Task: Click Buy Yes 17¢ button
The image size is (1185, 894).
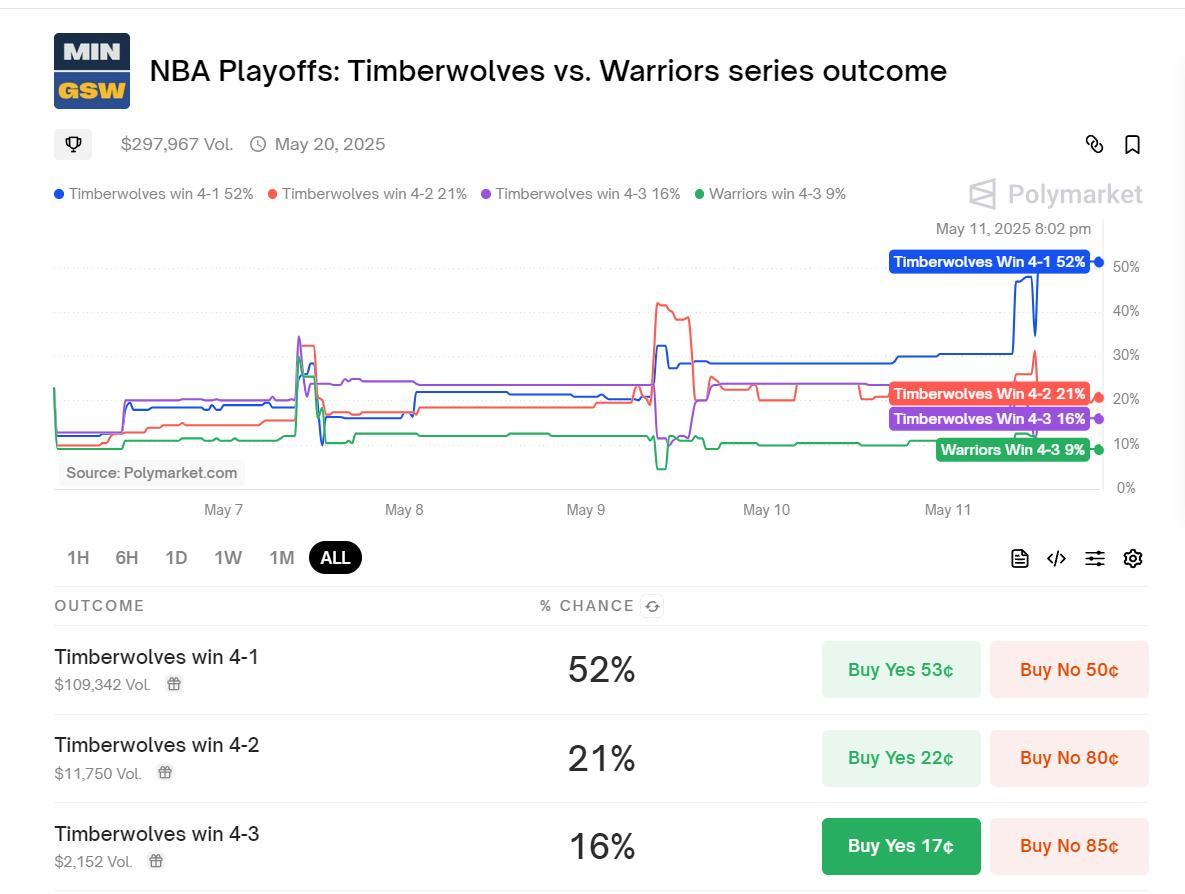Action: click(x=900, y=846)
